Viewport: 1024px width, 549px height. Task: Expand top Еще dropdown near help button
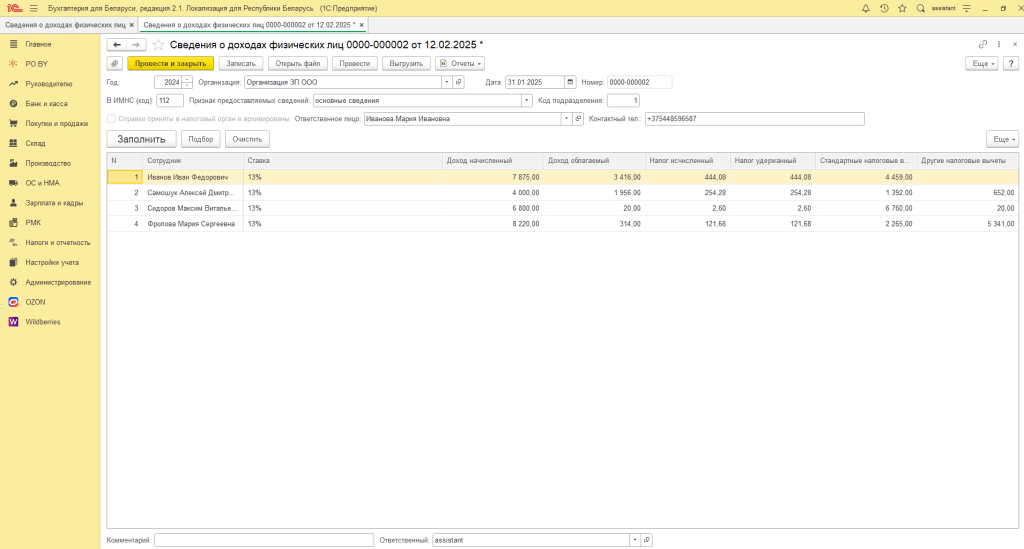pos(982,64)
